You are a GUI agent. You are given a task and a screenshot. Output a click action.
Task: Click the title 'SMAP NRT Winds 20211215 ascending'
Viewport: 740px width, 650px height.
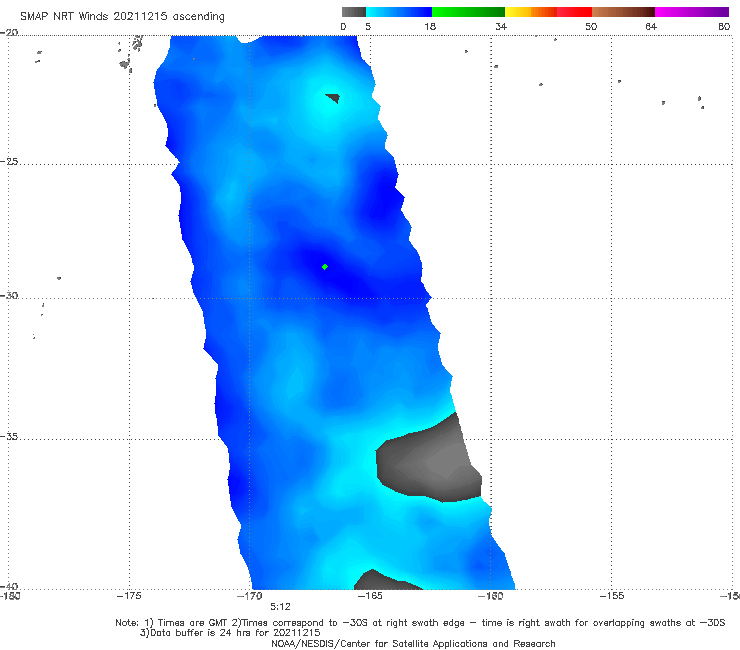coord(122,16)
